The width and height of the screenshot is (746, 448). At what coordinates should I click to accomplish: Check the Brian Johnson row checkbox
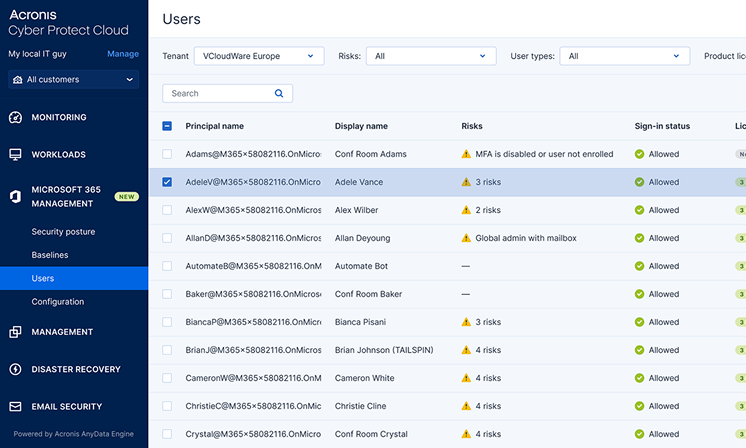tap(167, 350)
